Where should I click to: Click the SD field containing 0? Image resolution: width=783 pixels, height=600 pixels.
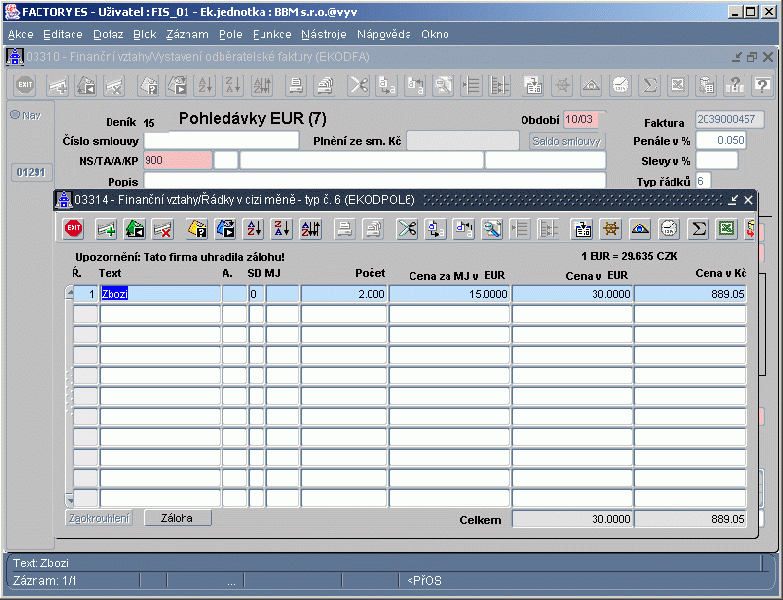click(x=256, y=294)
